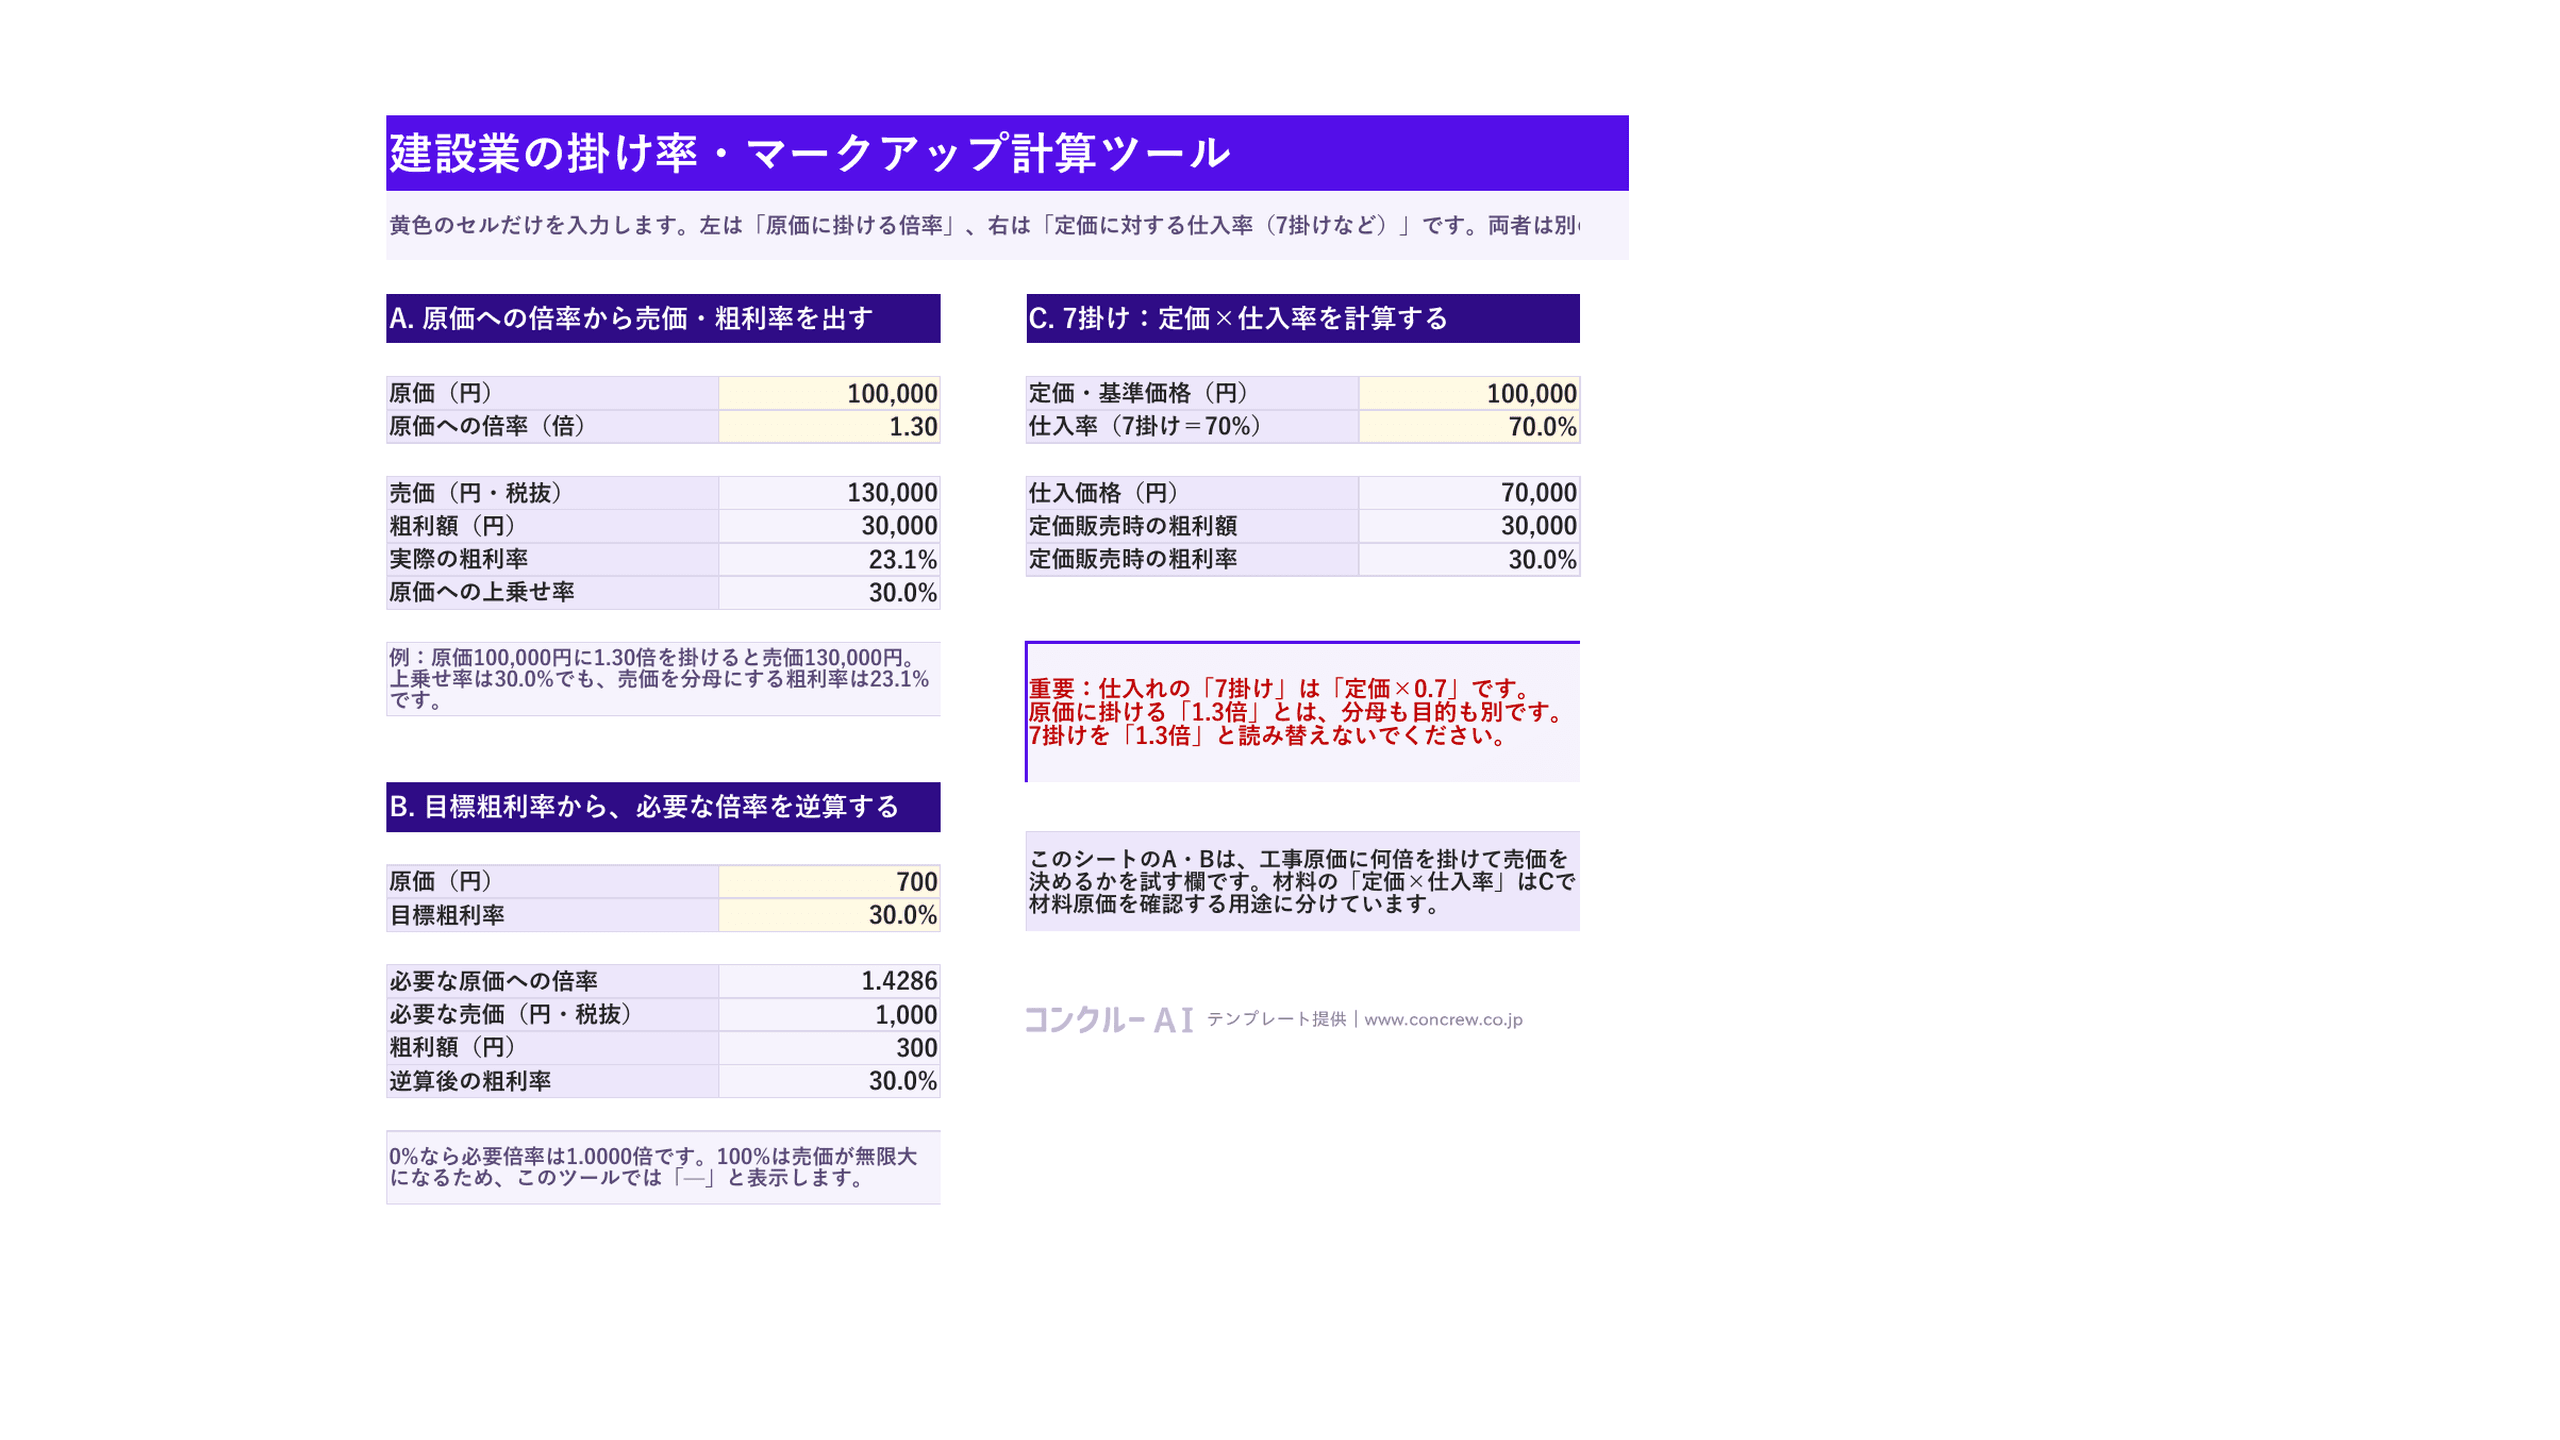Click the note starting このシートのA・Bは
The image size is (2560, 1440).
[1302, 881]
